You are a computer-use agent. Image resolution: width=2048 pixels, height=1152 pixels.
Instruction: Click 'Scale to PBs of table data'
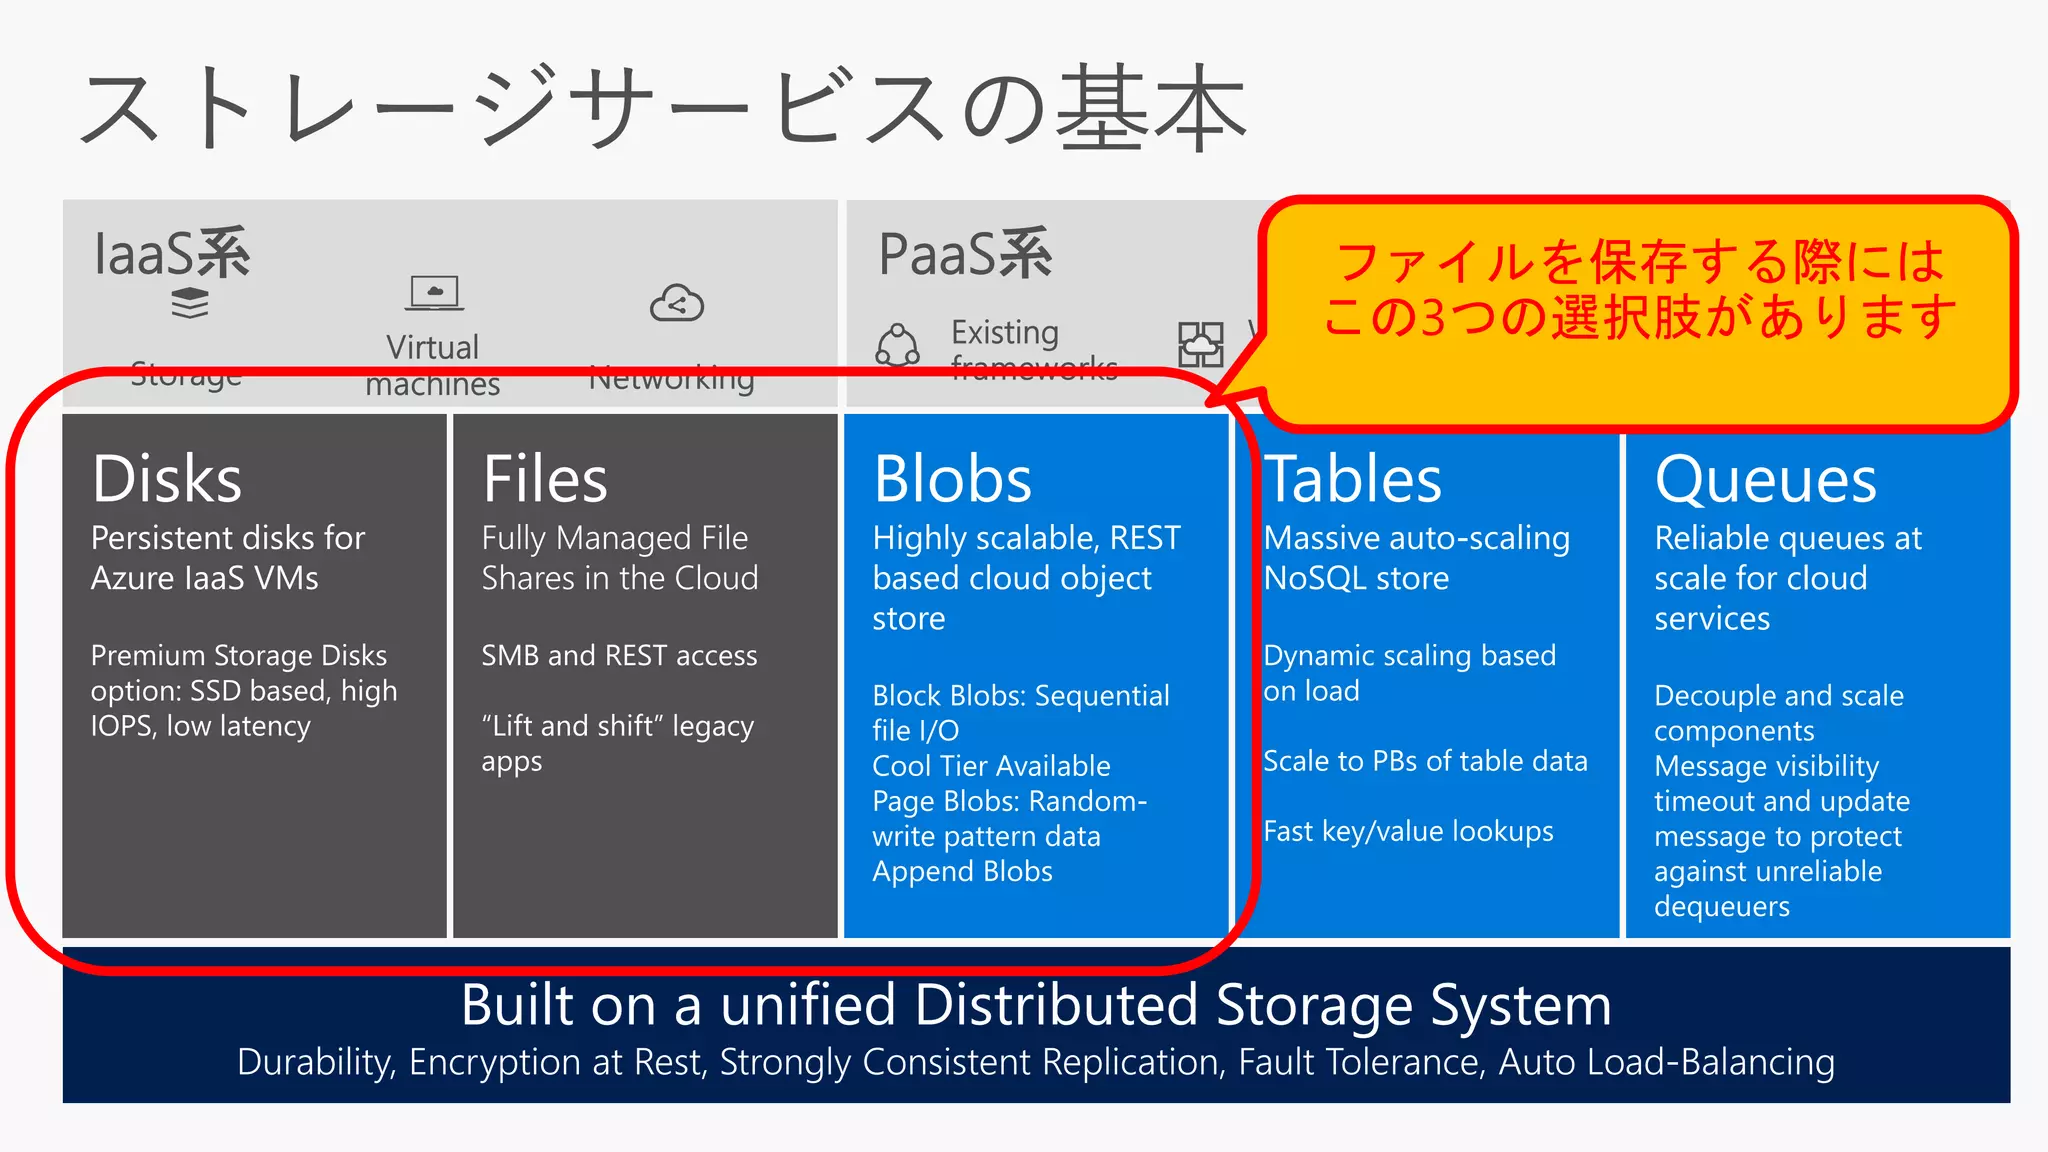(x=1425, y=761)
